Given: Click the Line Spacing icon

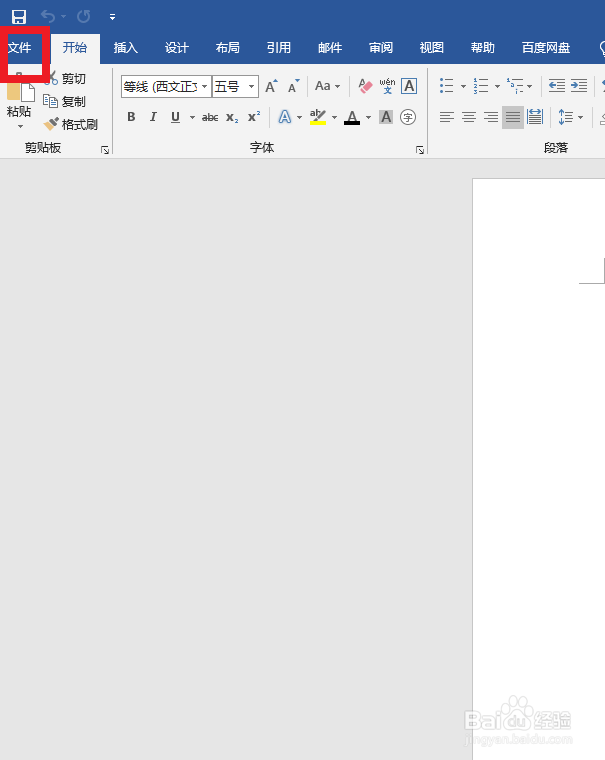Looking at the screenshot, I should (x=566, y=117).
